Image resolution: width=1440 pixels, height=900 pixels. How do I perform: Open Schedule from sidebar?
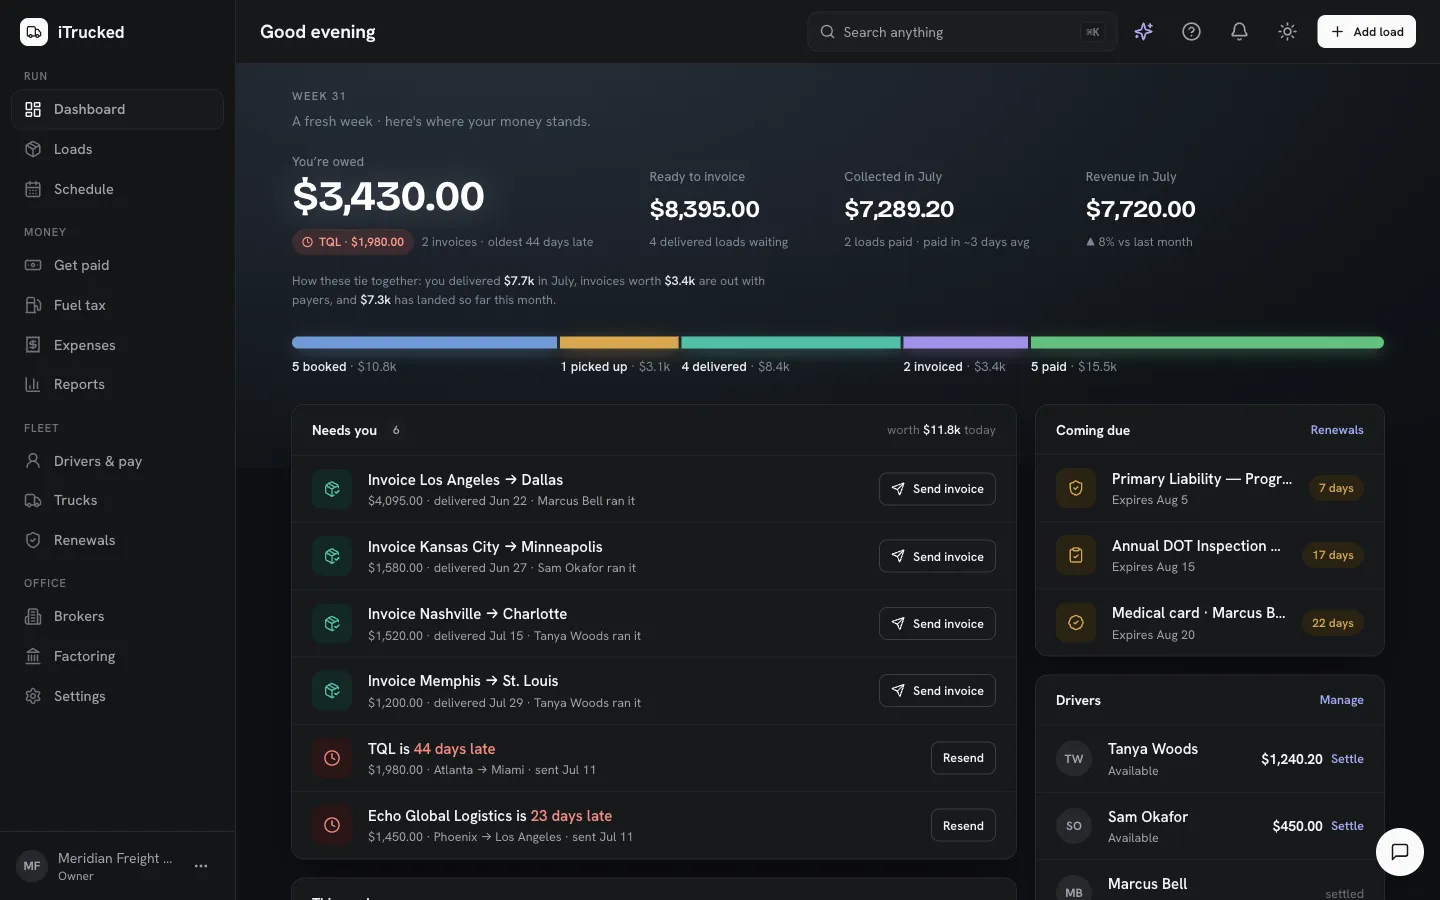[x=117, y=189]
